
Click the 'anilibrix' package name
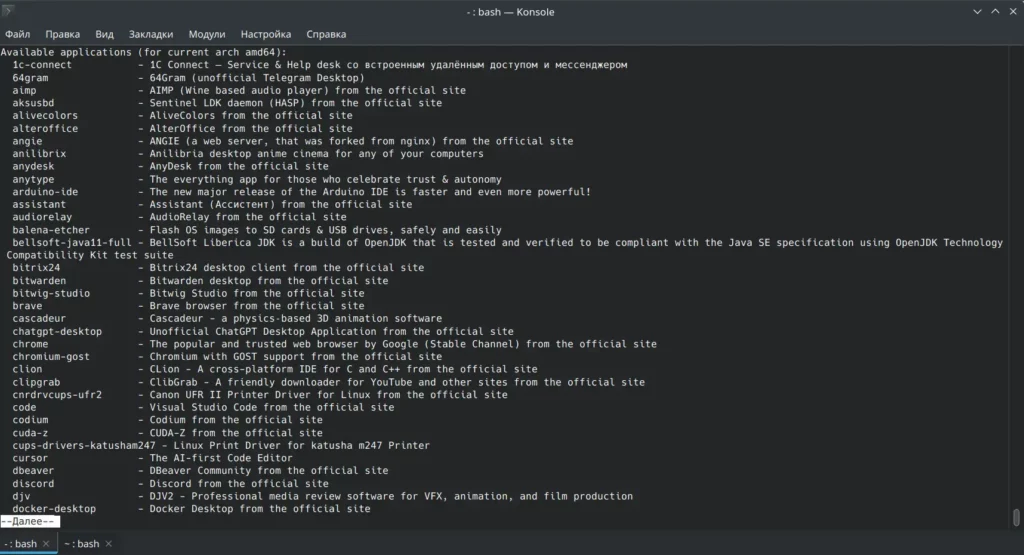(39, 153)
